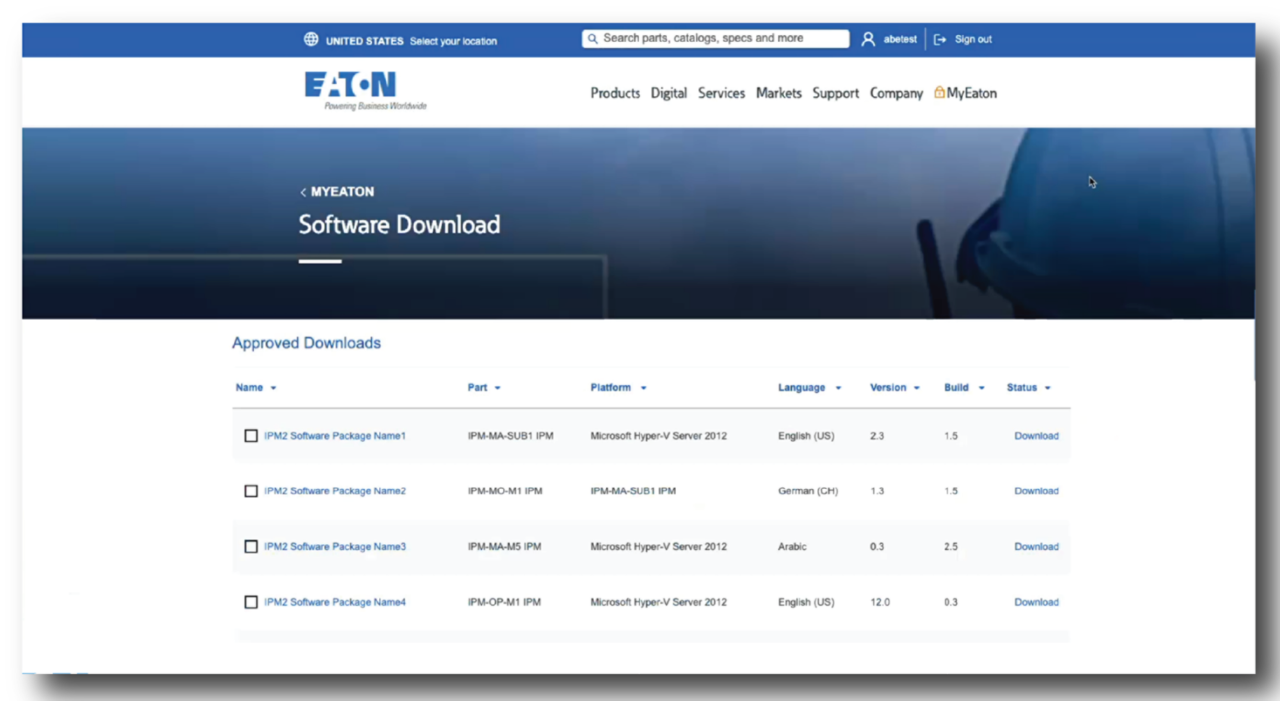Sort by the Name column header
The height and width of the screenshot is (701, 1280).
click(256, 388)
